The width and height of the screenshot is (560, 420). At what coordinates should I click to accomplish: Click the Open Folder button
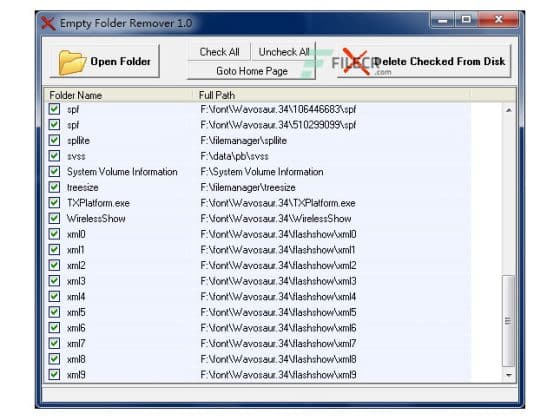click(x=104, y=61)
